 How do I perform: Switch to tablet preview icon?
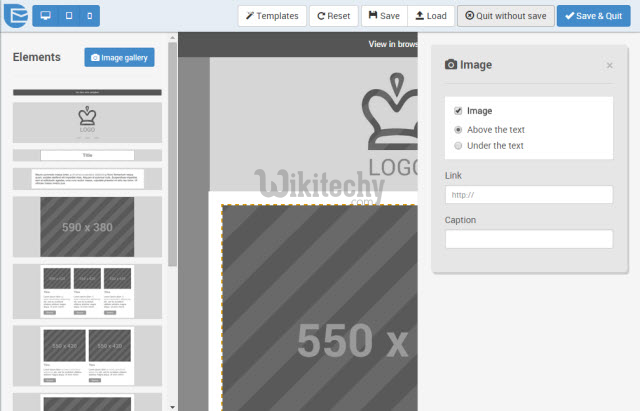click(68, 16)
